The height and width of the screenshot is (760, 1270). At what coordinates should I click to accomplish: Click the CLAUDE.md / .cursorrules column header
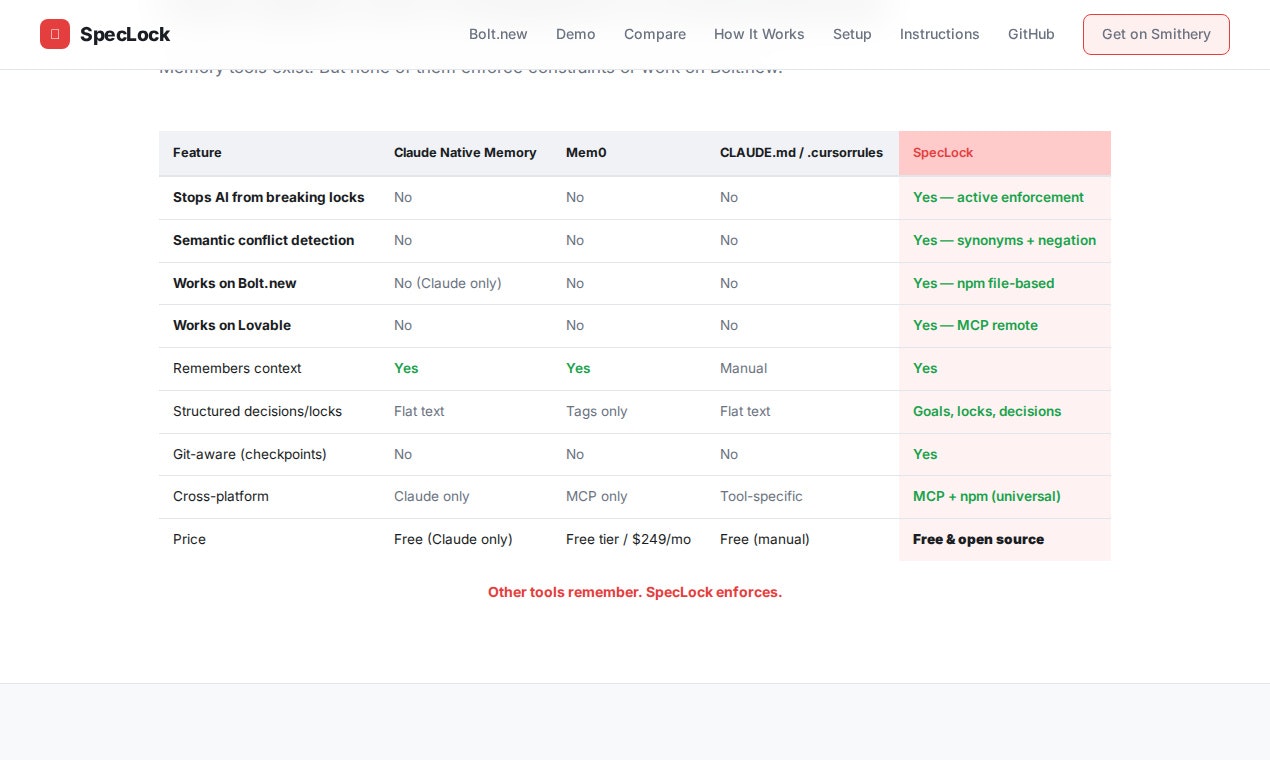point(801,153)
